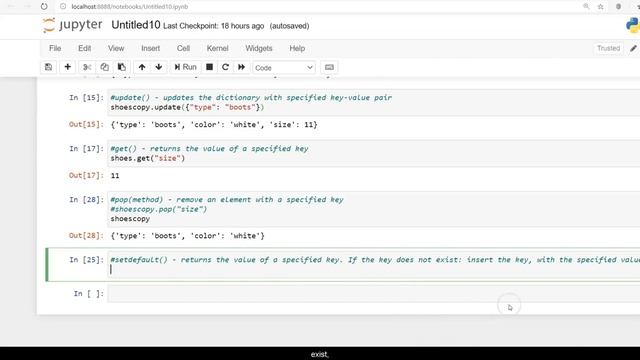
Task: Click the Trusted notebook indicator
Action: click(x=608, y=48)
